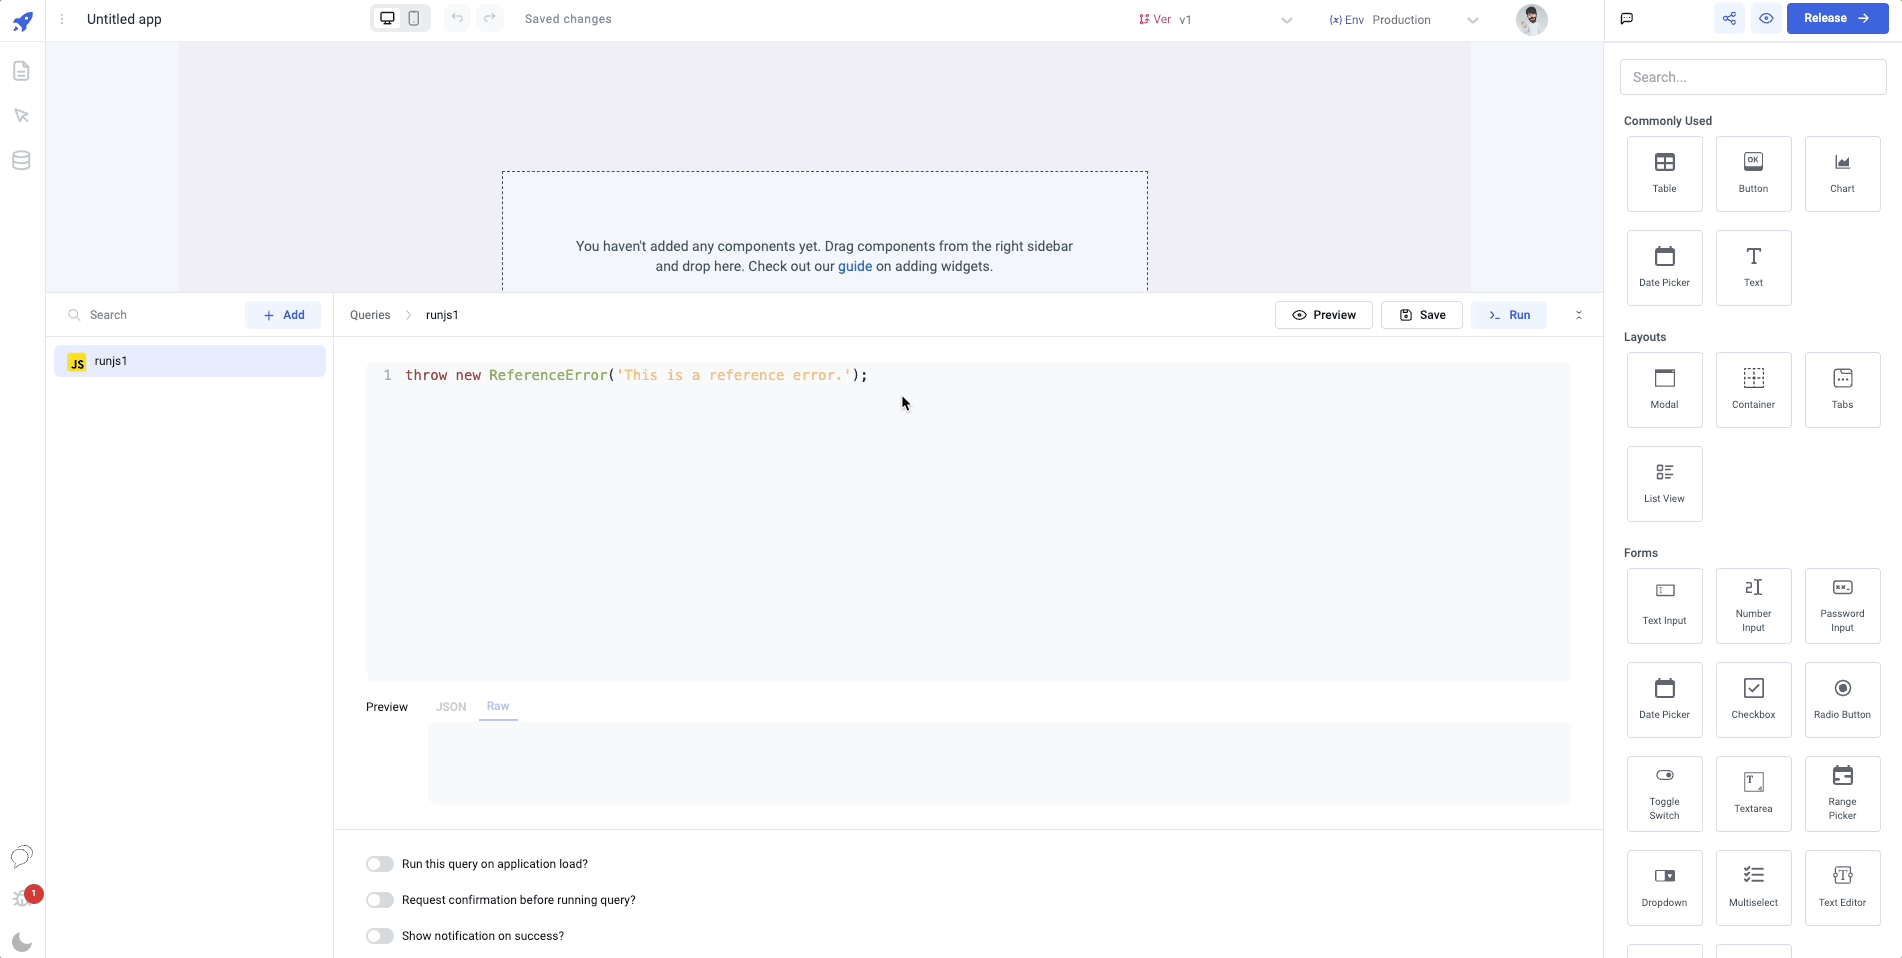Open the inspector panel
This screenshot has height=958, width=1902.
22,116
